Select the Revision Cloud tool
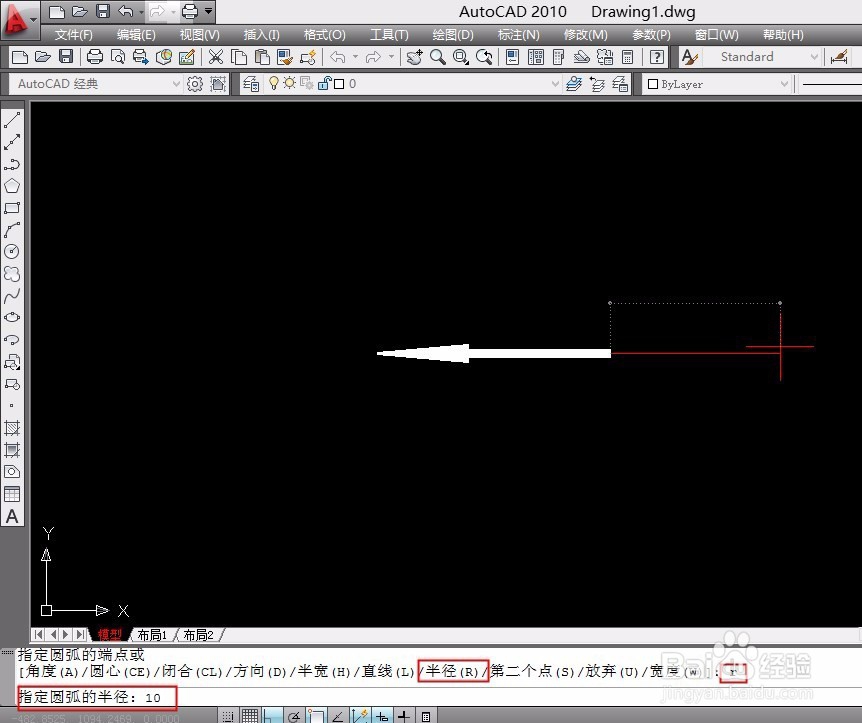Viewport: 862px width, 723px height. click(12, 274)
